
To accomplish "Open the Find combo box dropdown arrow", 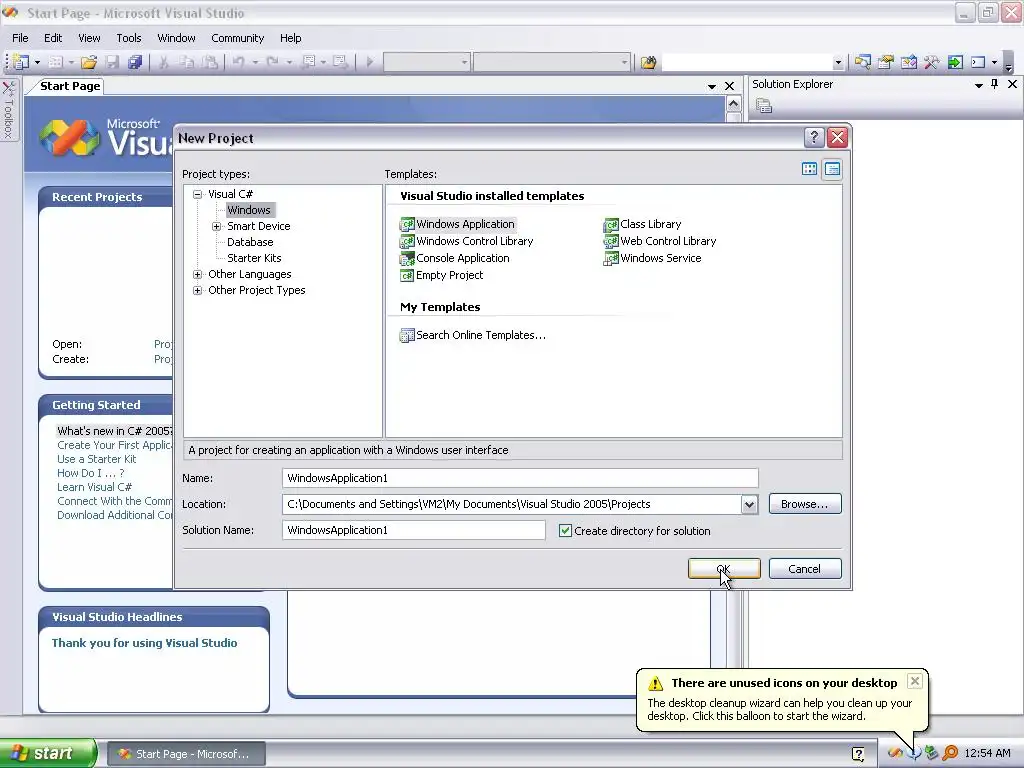I will point(838,63).
